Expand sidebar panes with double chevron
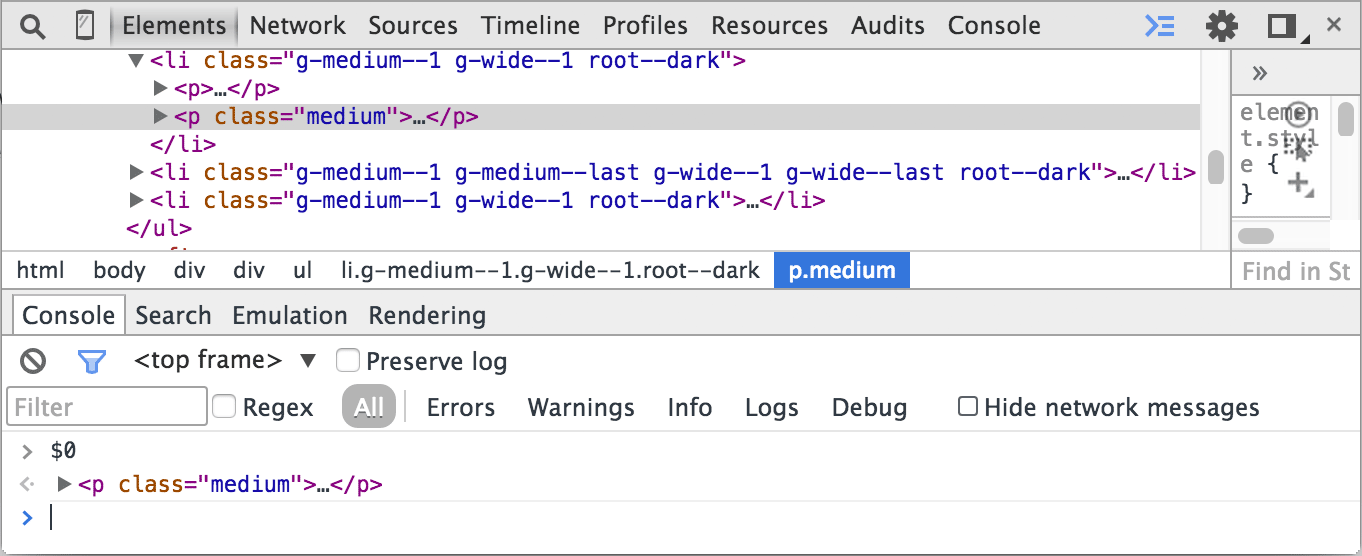The height and width of the screenshot is (556, 1362). (1260, 73)
